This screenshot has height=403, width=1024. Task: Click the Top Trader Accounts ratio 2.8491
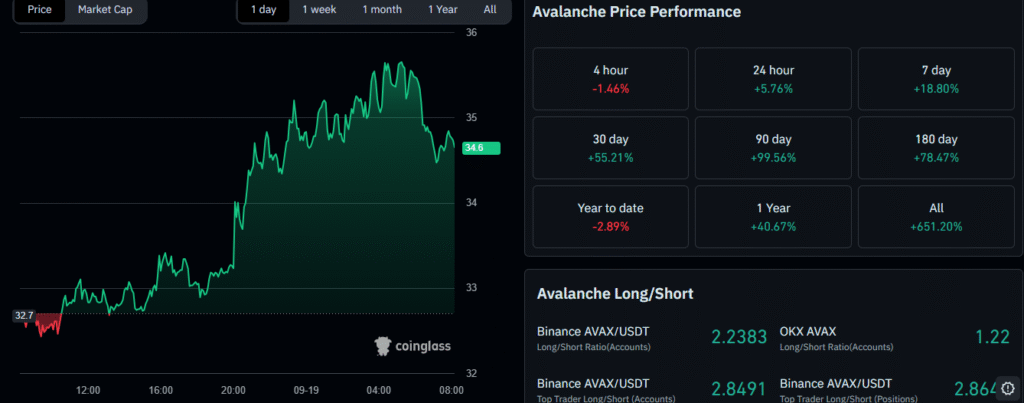[739, 389]
